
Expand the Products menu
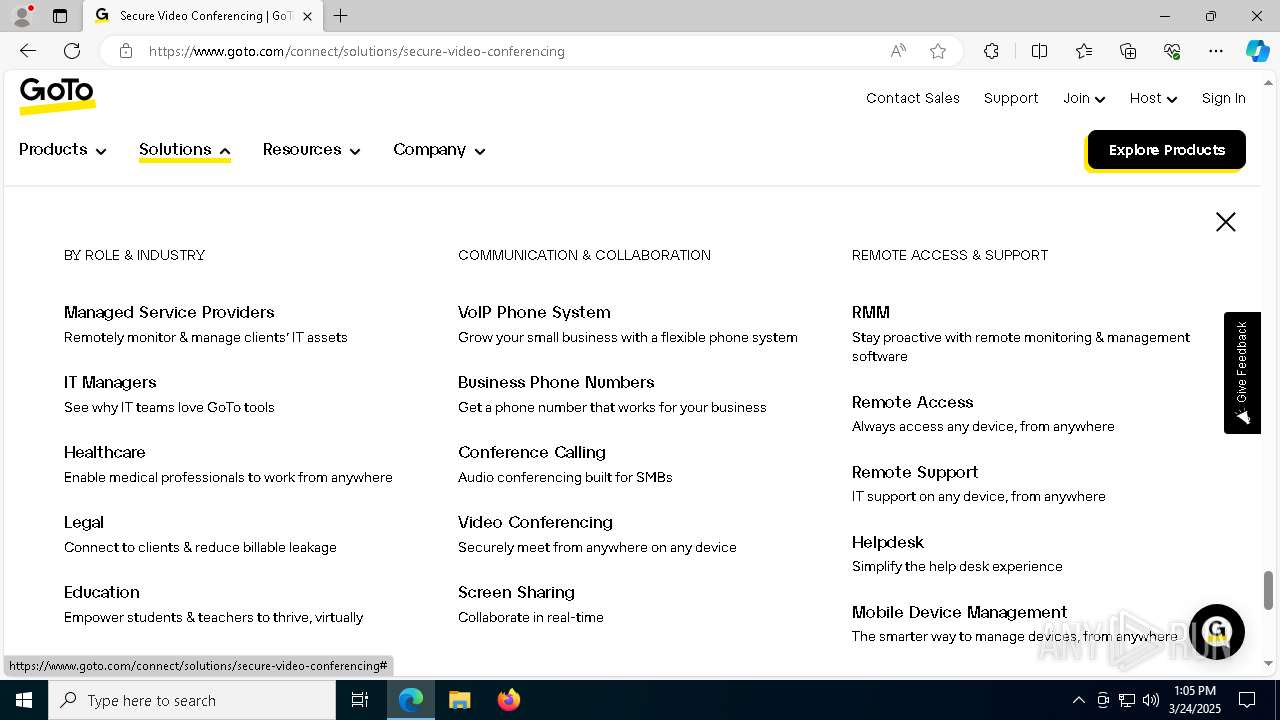62,150
